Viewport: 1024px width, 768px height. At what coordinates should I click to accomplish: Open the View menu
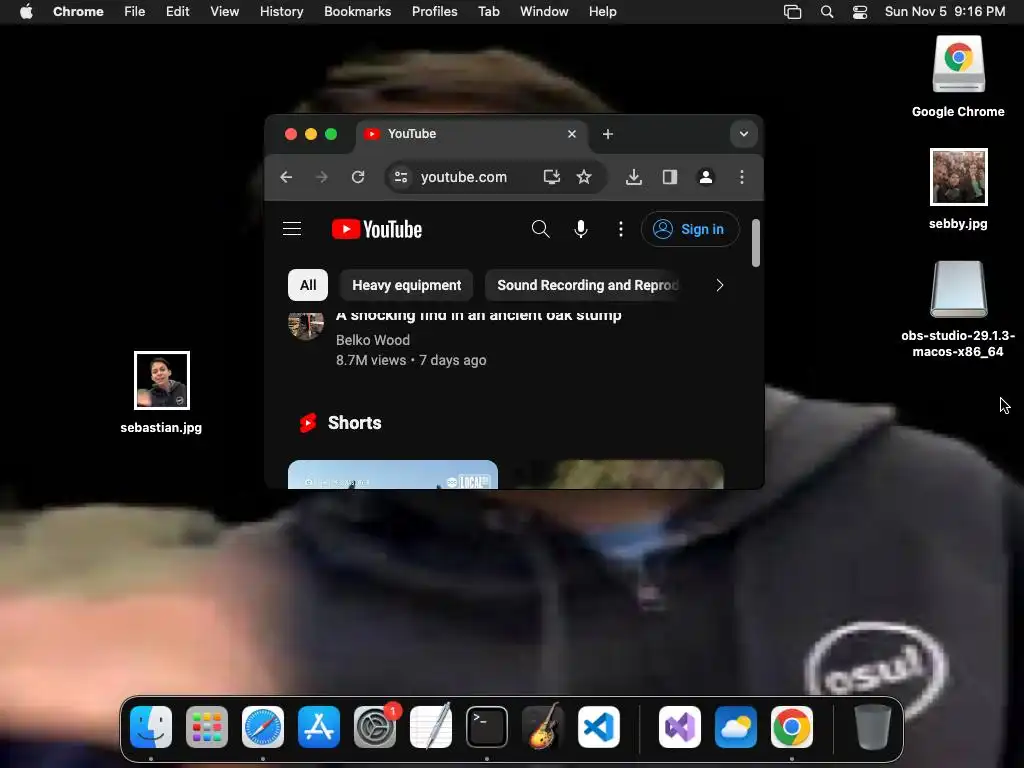pos(224,12)
